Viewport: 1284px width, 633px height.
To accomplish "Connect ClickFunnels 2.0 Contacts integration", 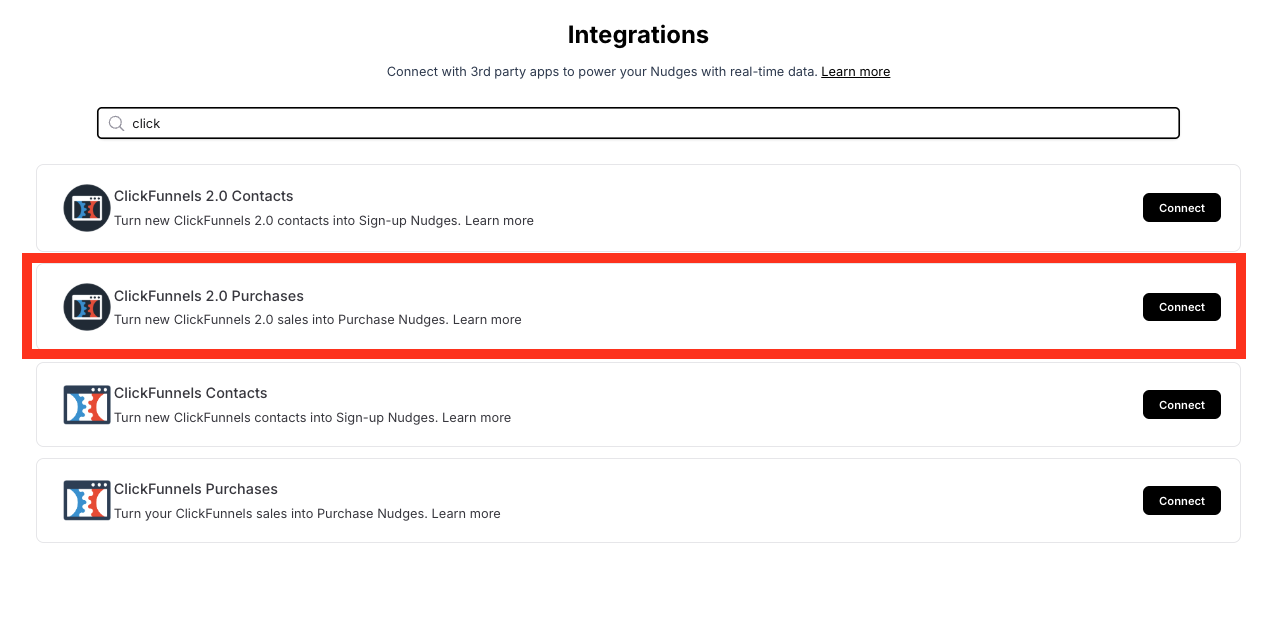I will click(1181, 208).
